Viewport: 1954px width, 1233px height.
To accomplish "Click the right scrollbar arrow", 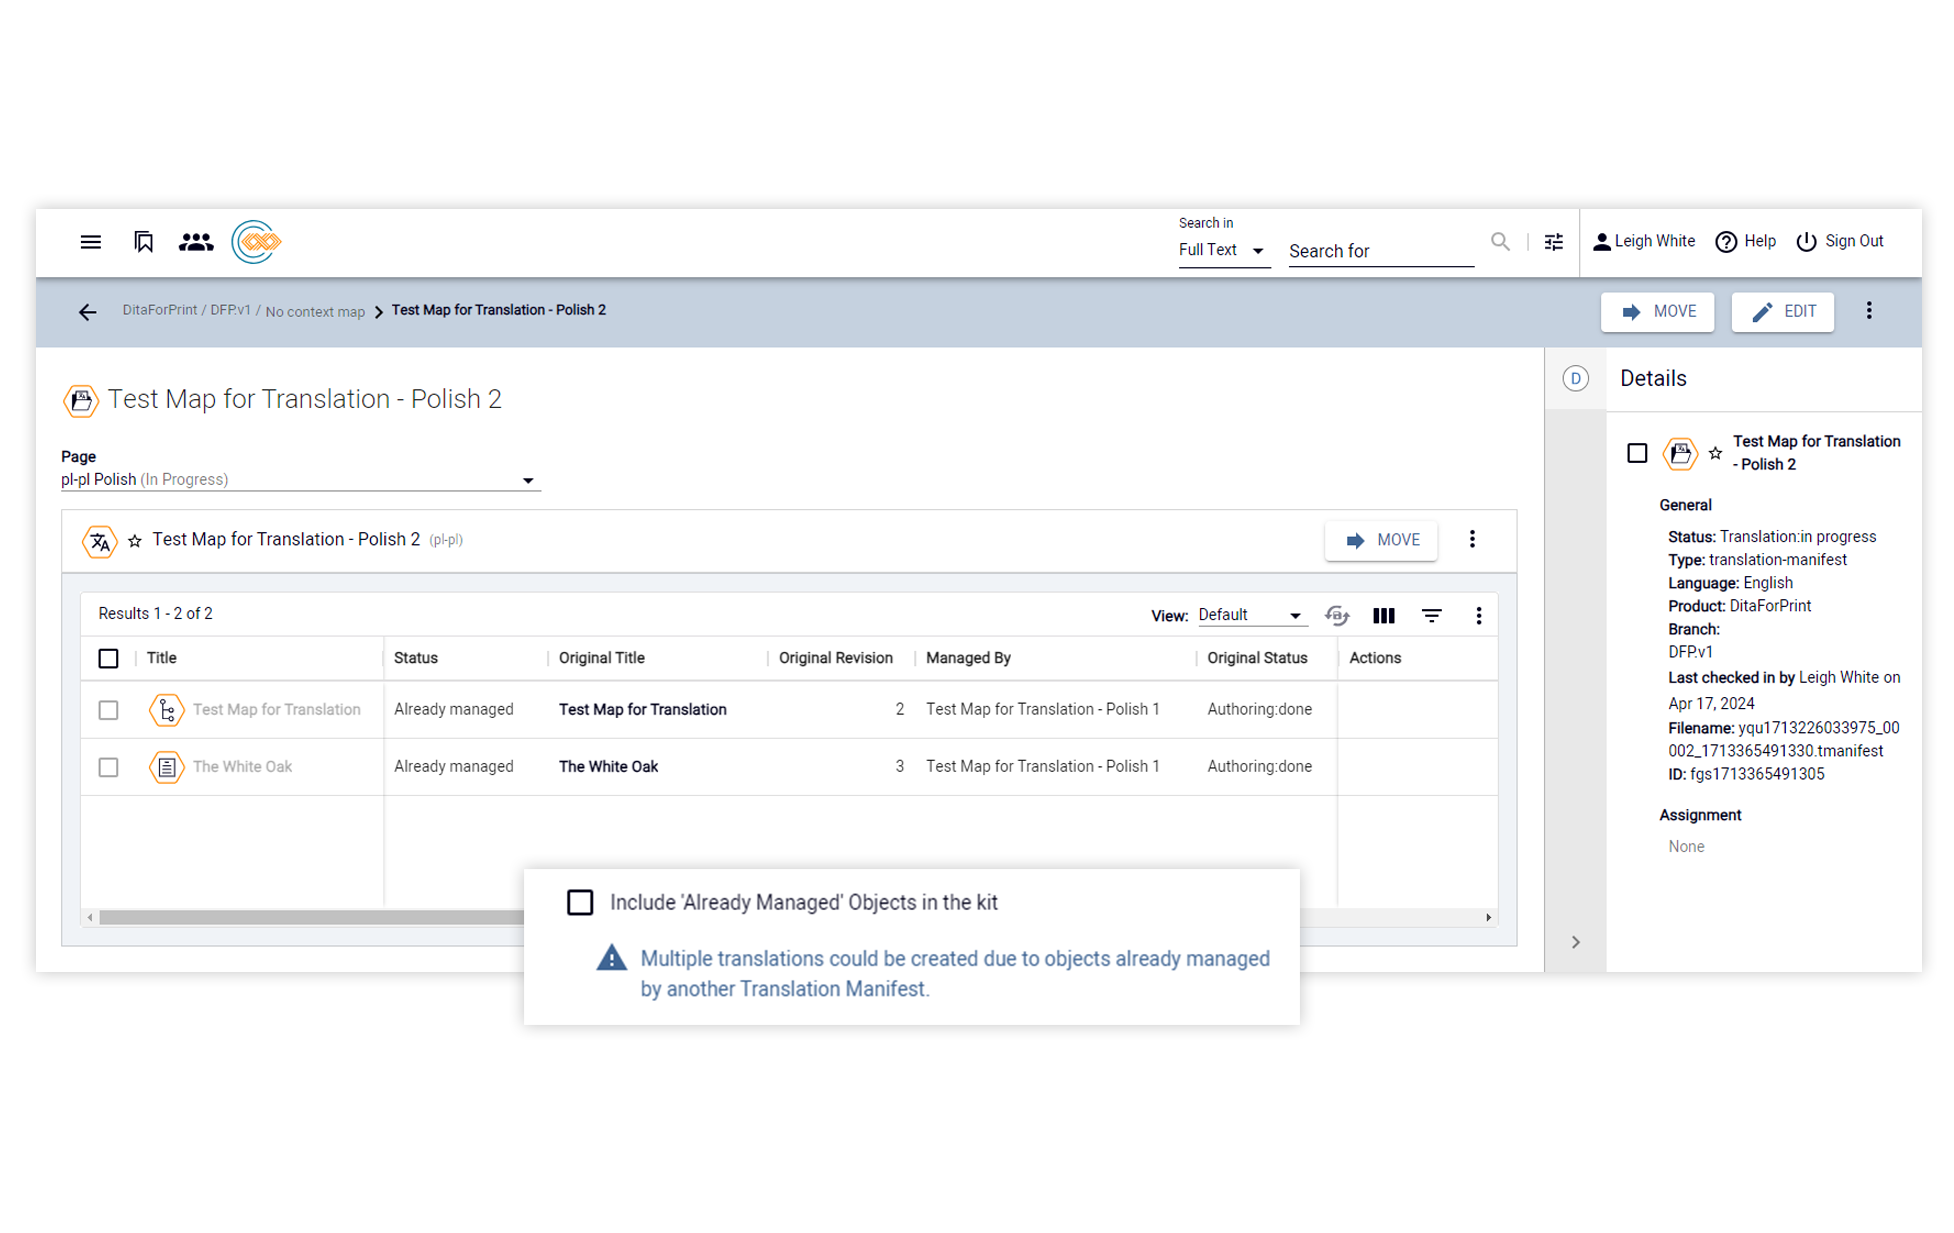I will click(x=1488, y=917).
